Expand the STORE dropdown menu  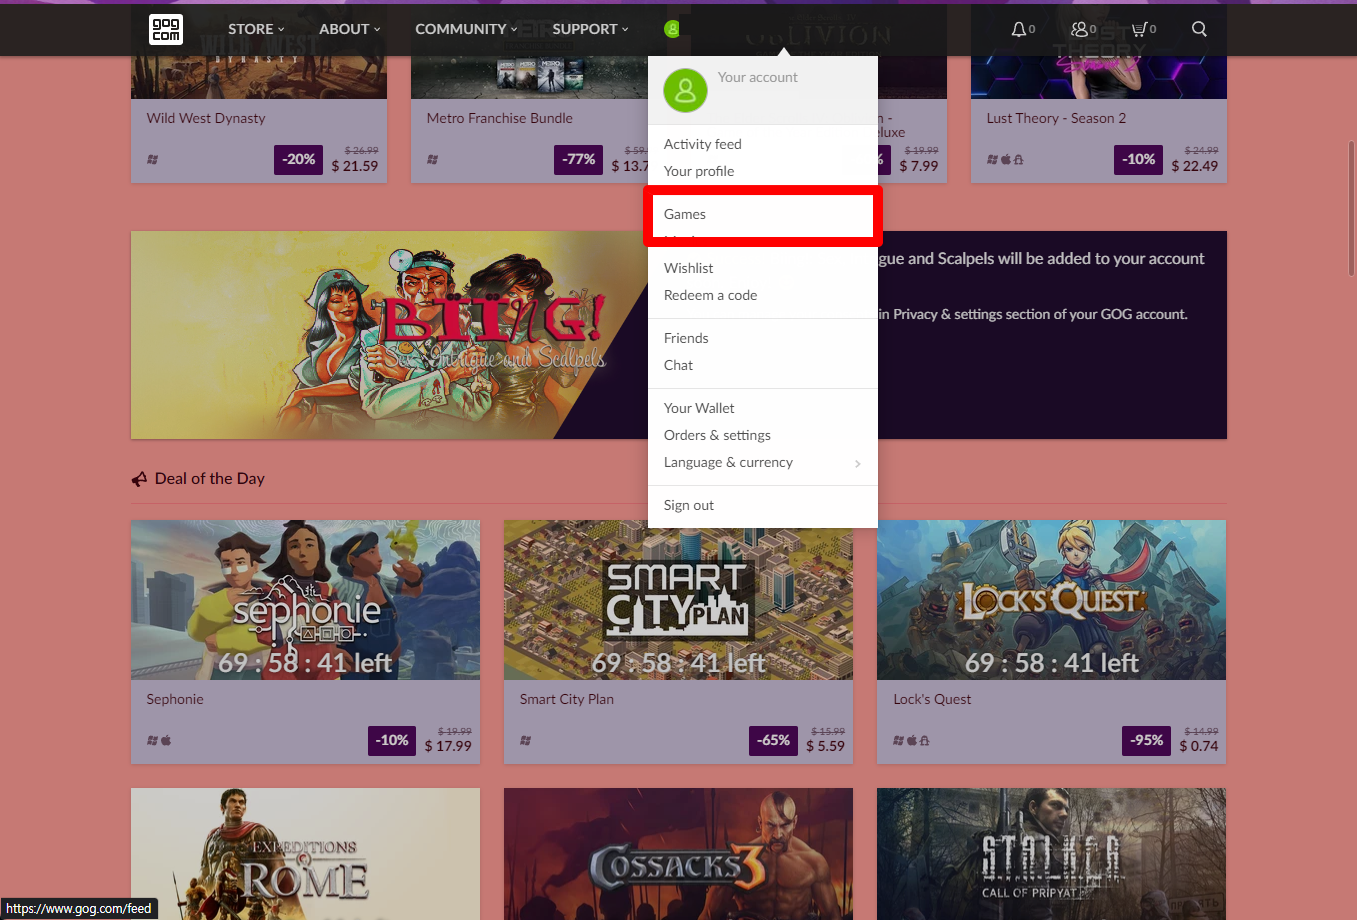point(256,29)
